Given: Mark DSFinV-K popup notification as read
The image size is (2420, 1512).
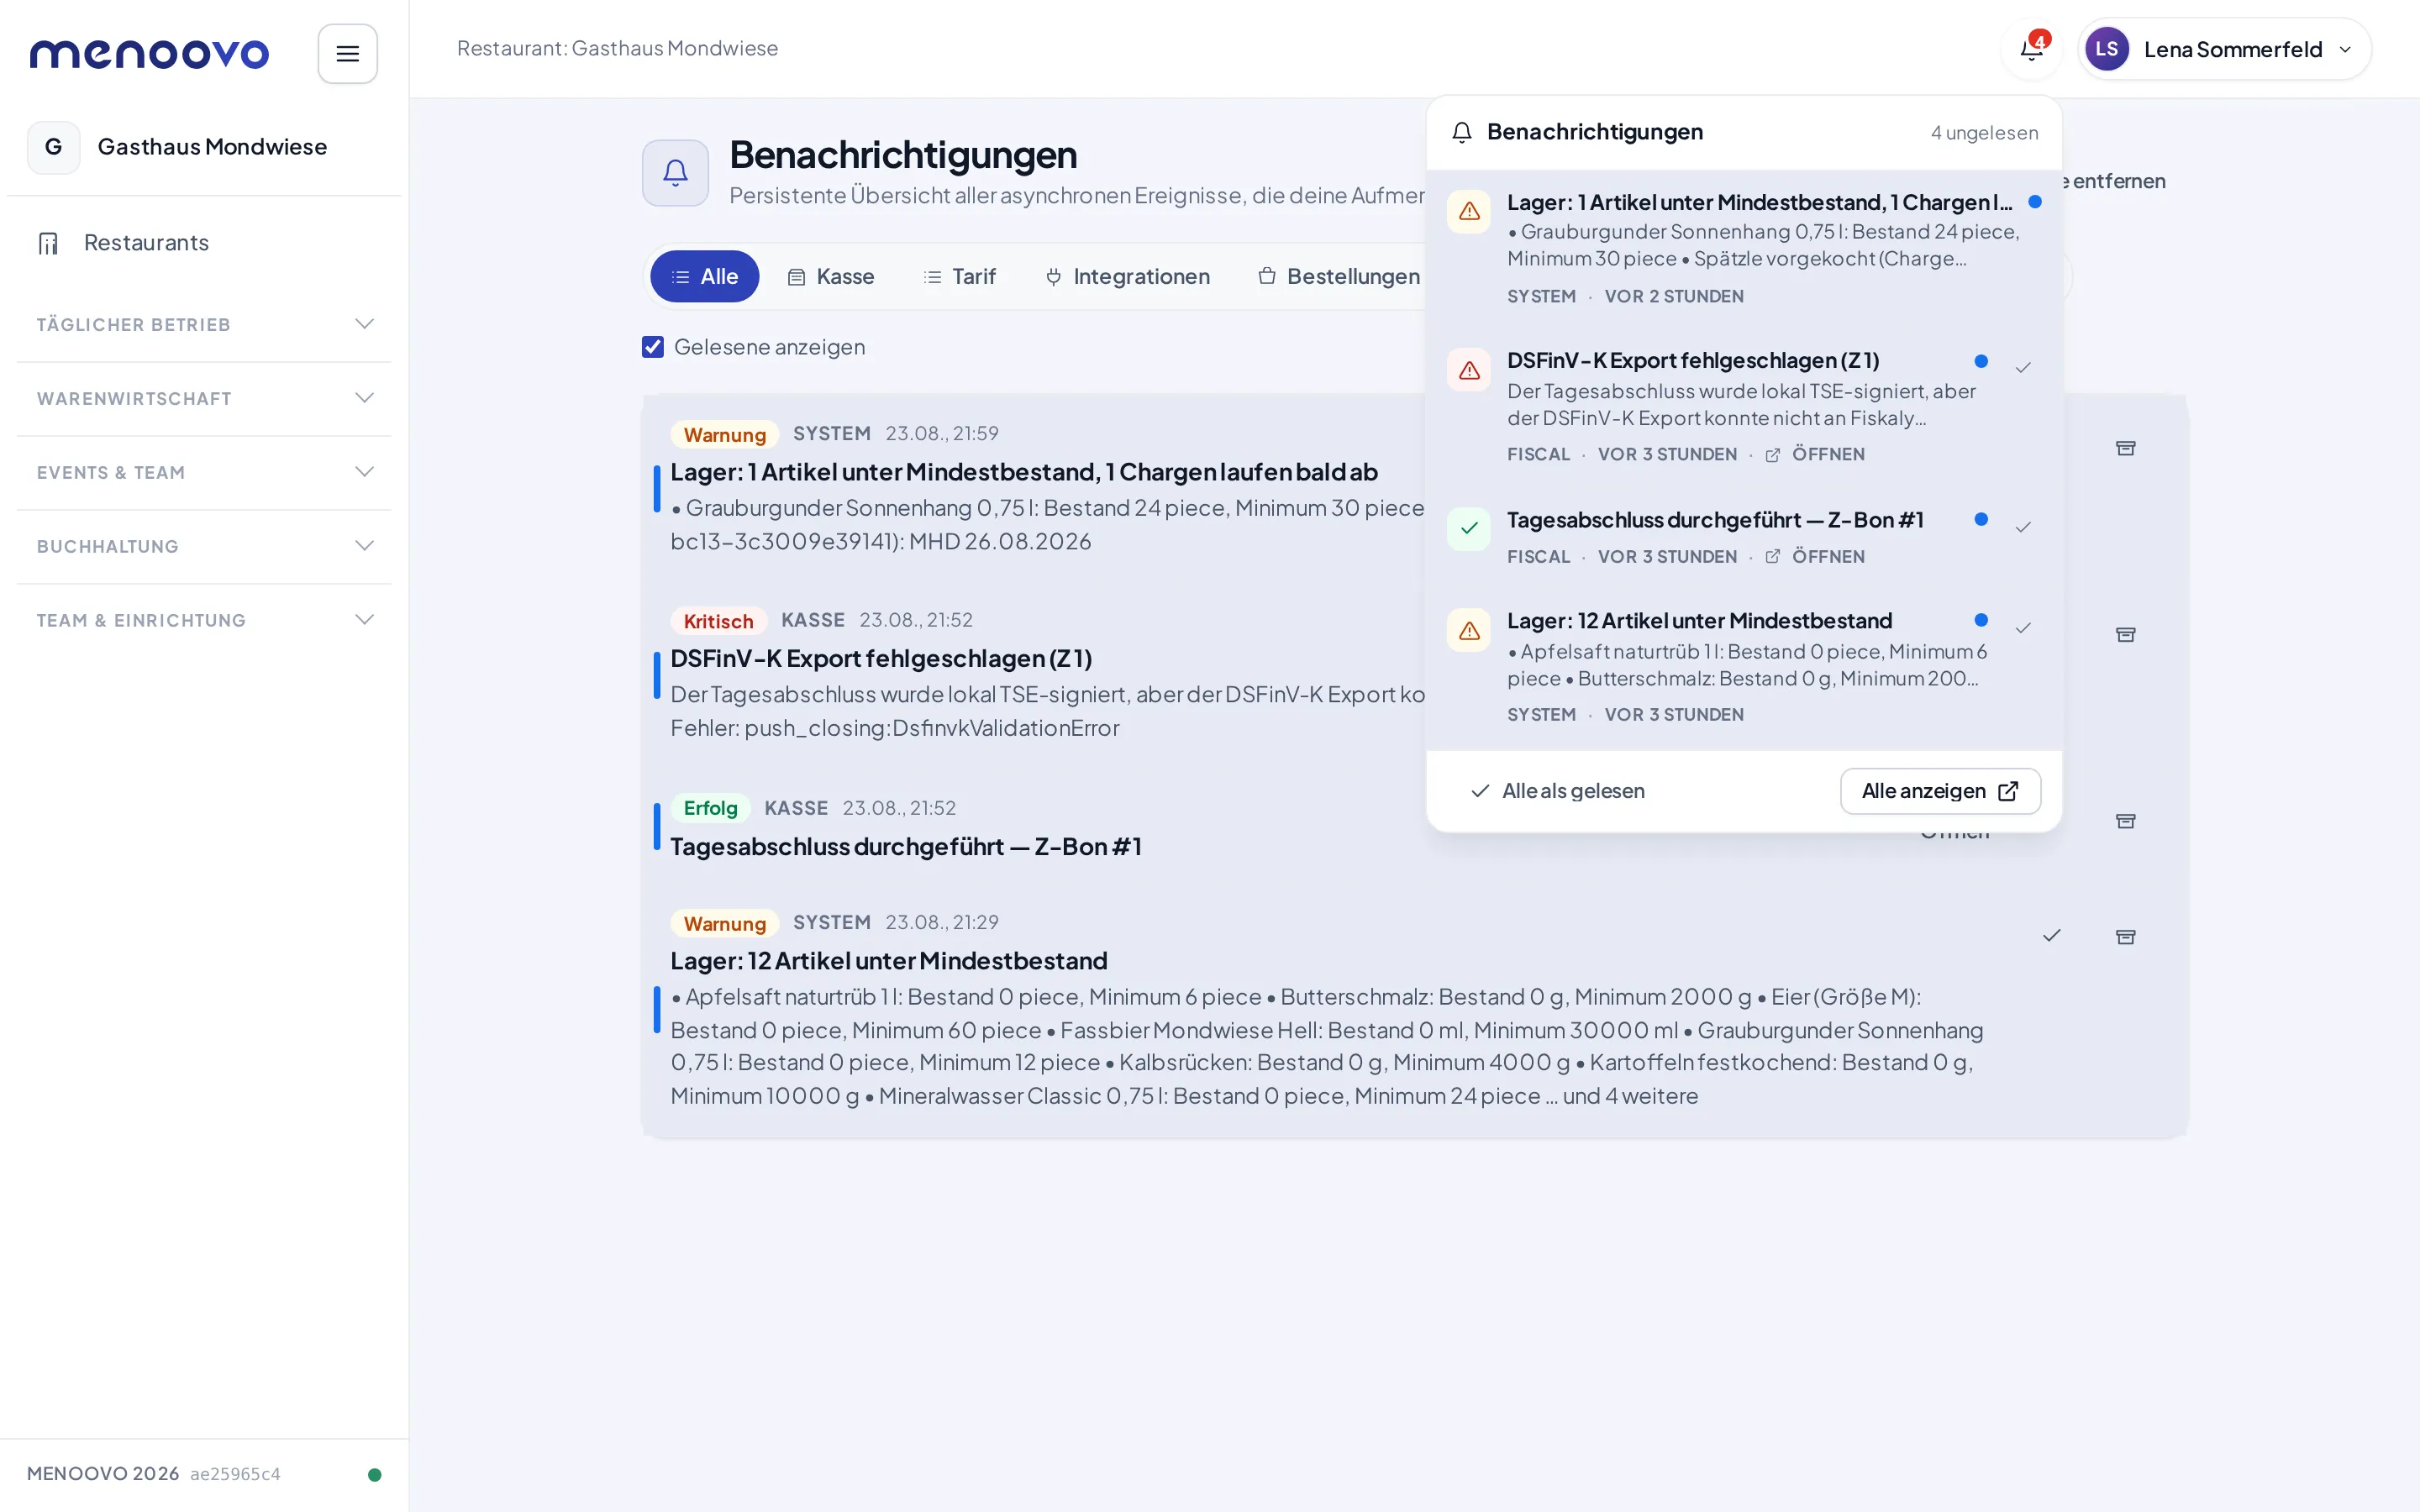Looking at the screenshot, I should (x=2023, y=368).
